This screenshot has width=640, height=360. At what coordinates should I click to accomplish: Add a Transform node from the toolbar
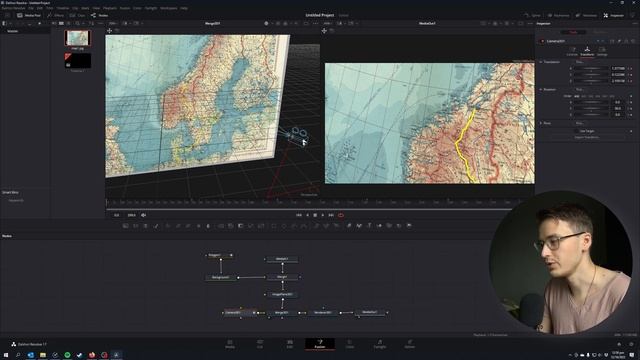coord(261,226)
